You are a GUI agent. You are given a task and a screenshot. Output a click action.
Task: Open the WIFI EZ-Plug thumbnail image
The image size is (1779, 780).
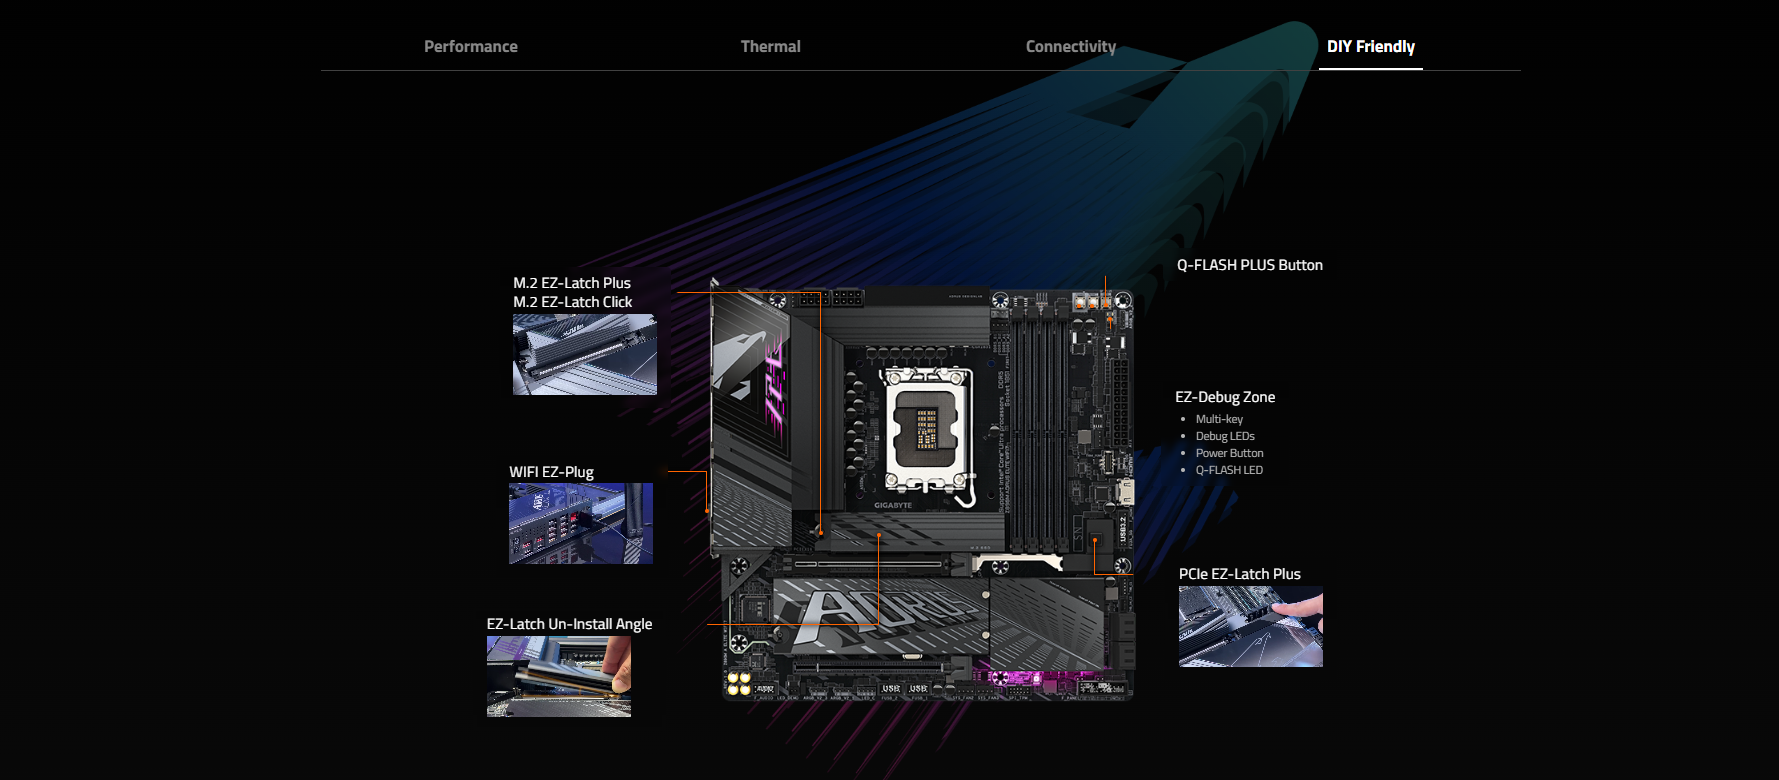pyautogui.click(x=581, y=524)
